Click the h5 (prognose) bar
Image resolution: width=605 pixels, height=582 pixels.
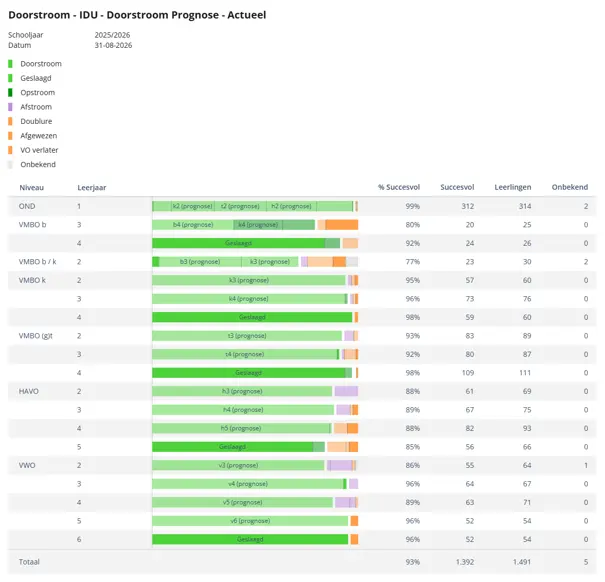pos(241,428)
